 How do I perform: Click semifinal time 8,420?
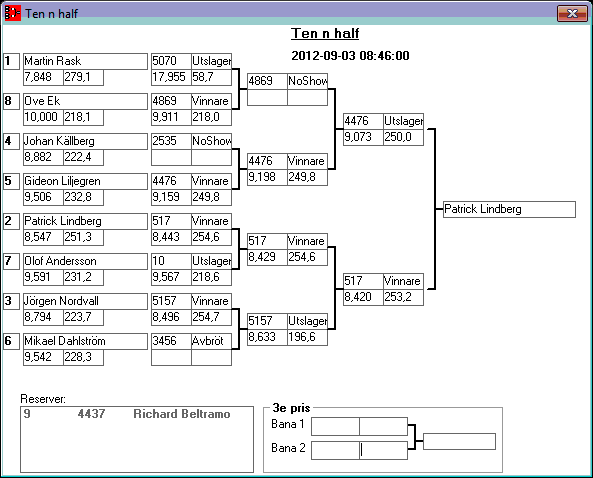click(363, 298)
